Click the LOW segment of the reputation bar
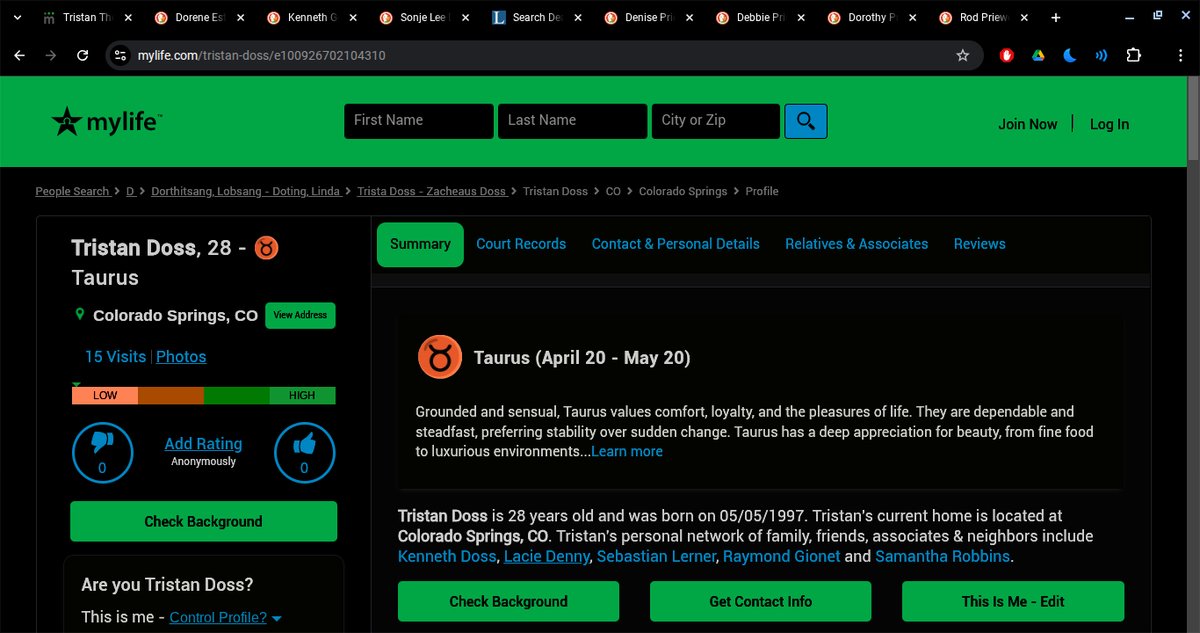Viewport: 1200px width, 633px height. click(105, 396)
